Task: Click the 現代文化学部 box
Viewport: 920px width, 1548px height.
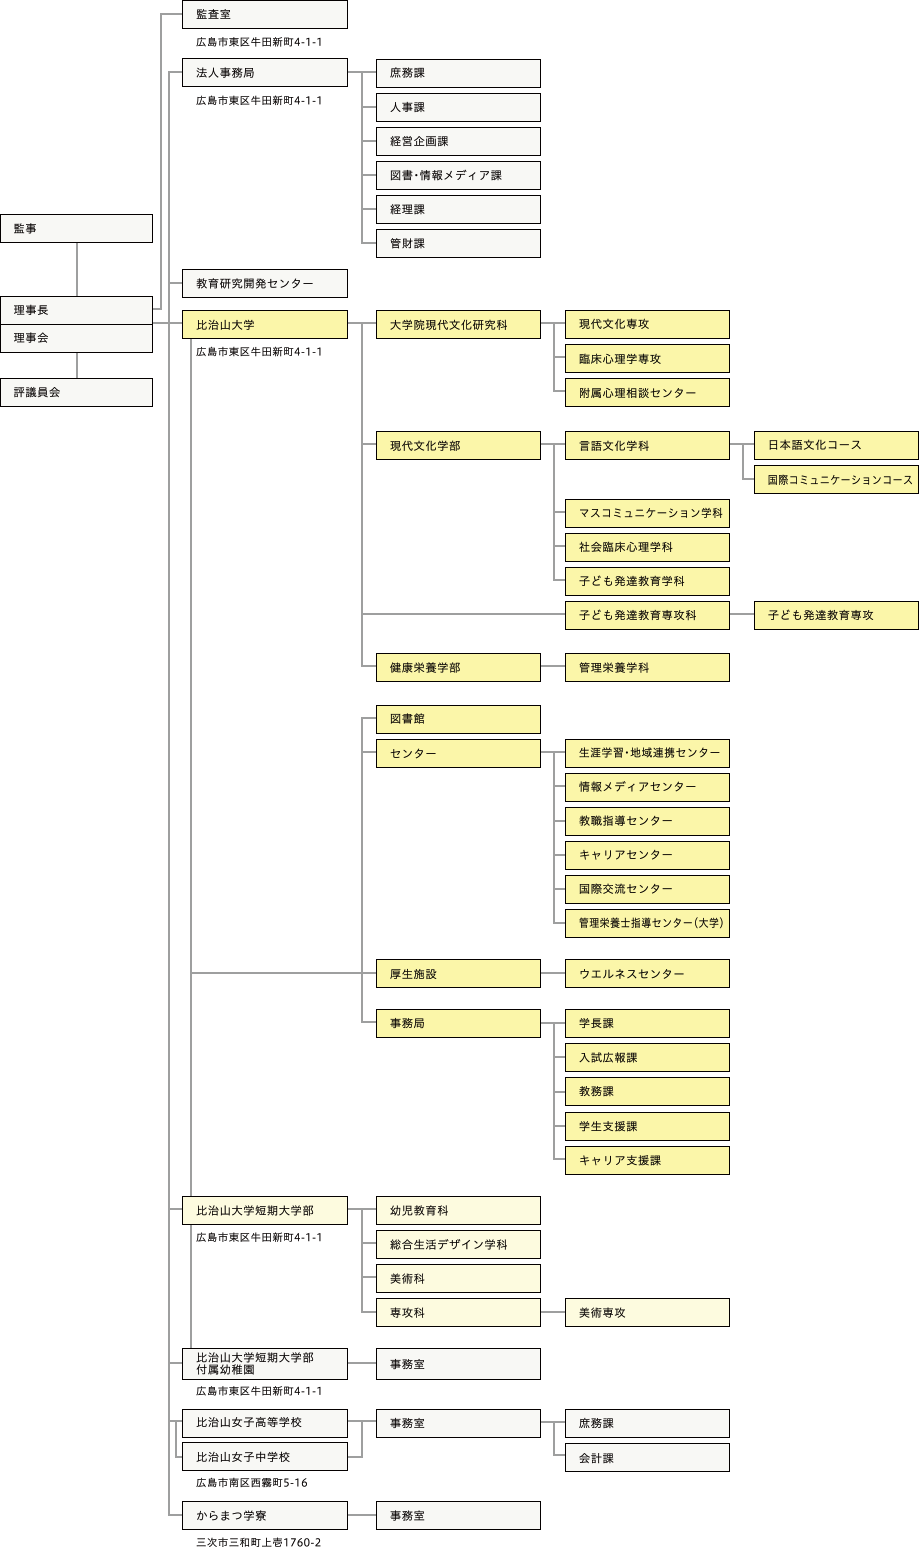Action: coord(458,445)
